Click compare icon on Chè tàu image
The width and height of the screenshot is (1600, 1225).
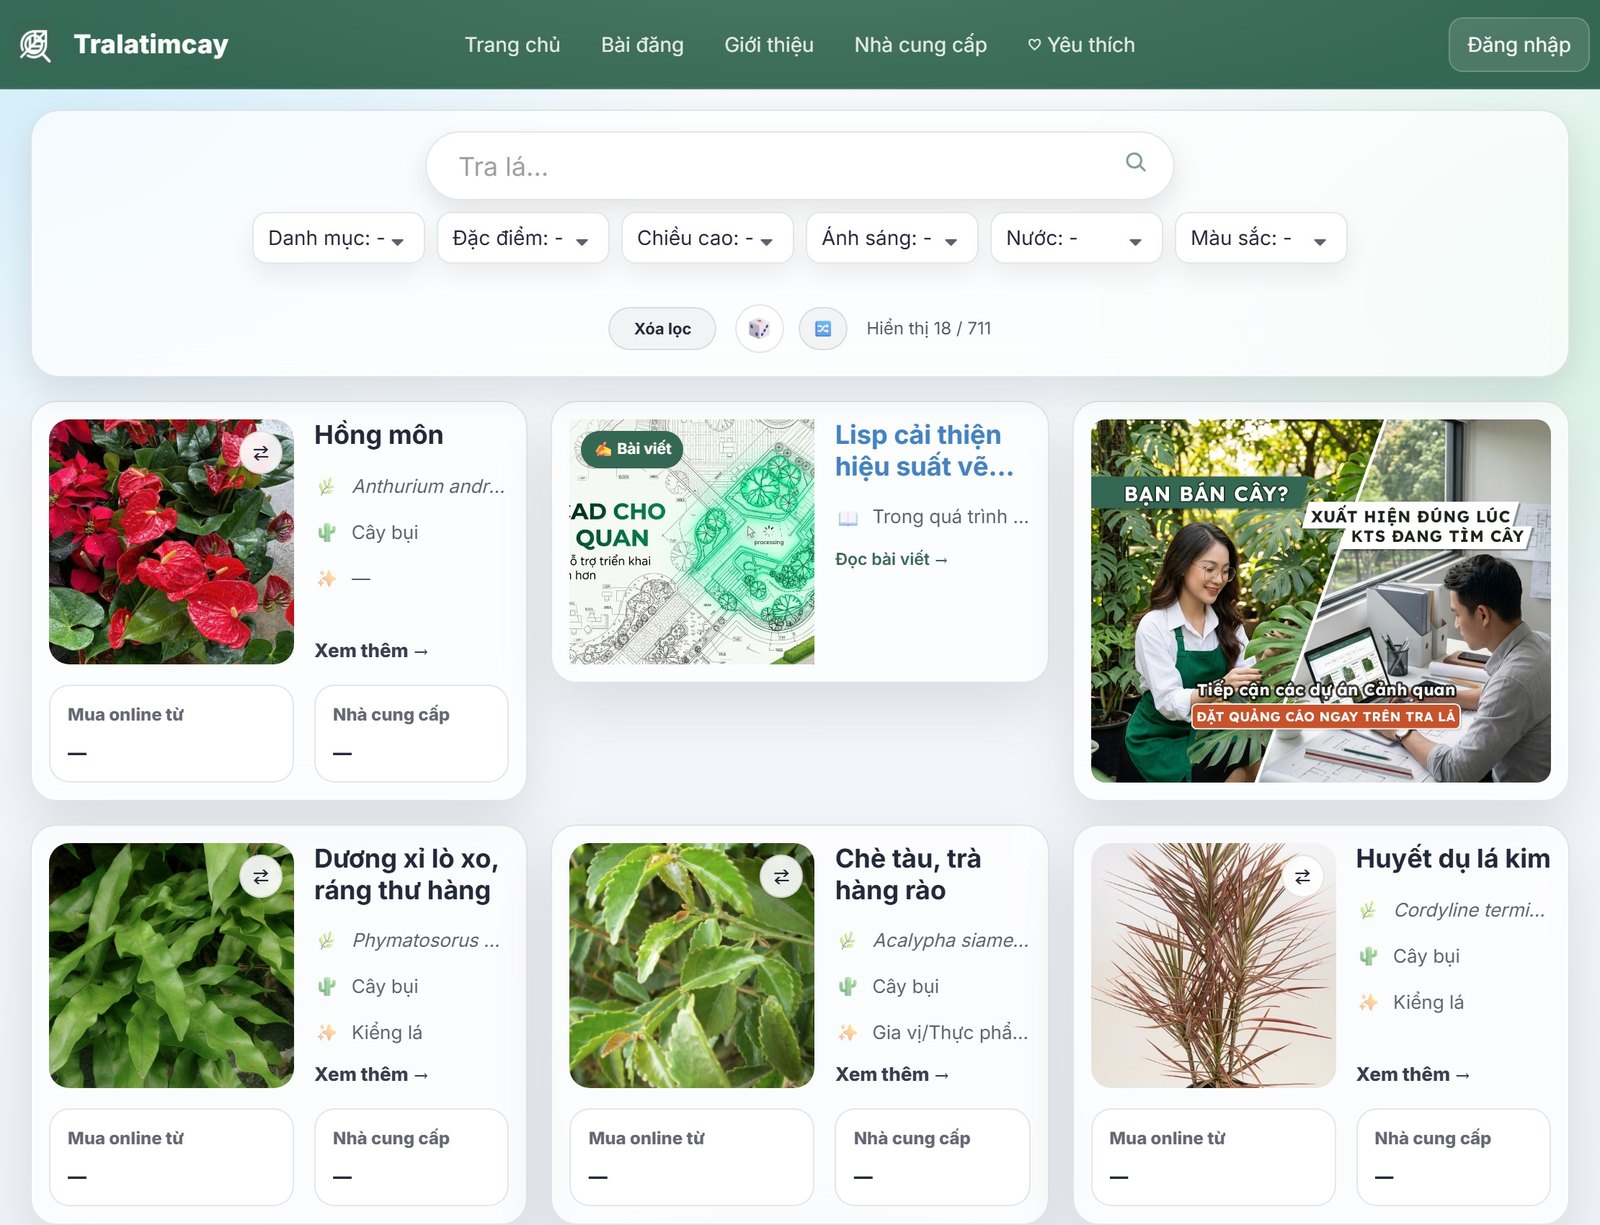[x=781, y=877]
